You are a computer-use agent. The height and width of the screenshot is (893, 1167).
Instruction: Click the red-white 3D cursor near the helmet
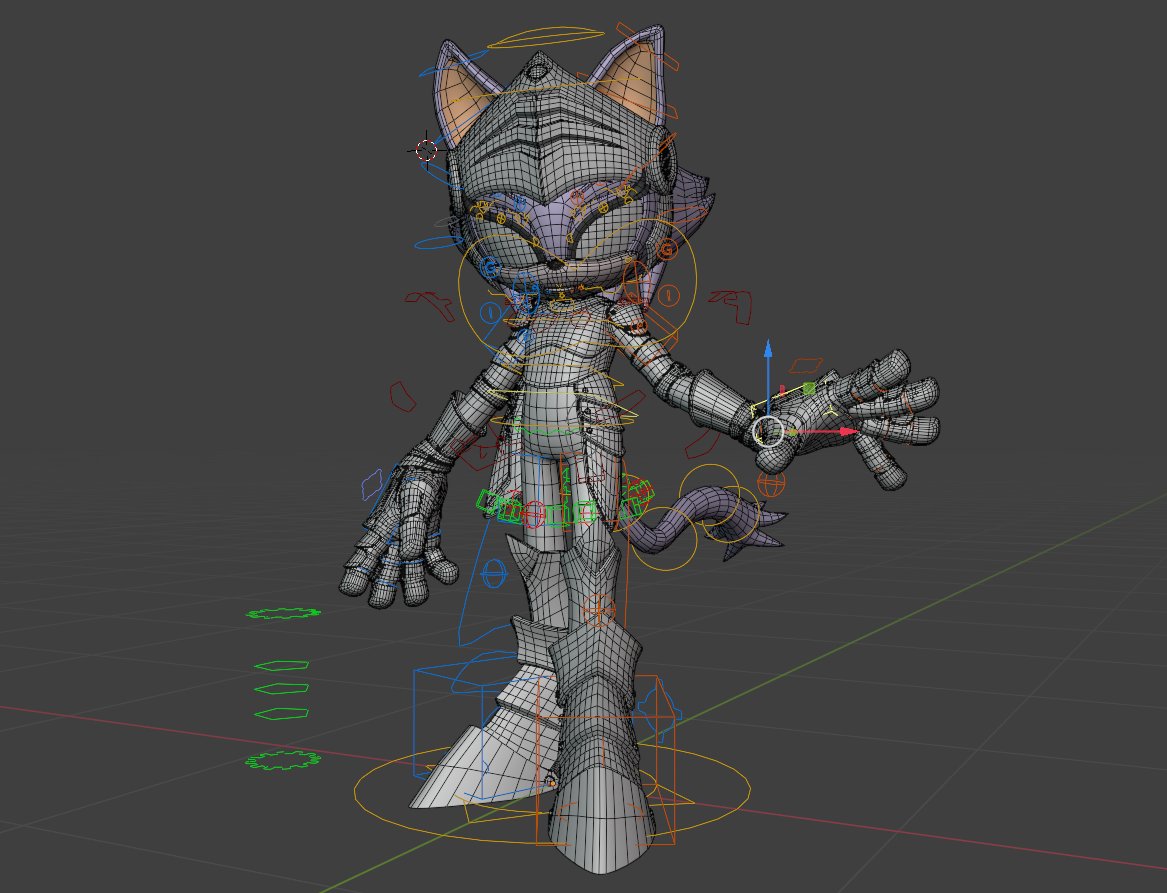(426, 150)
